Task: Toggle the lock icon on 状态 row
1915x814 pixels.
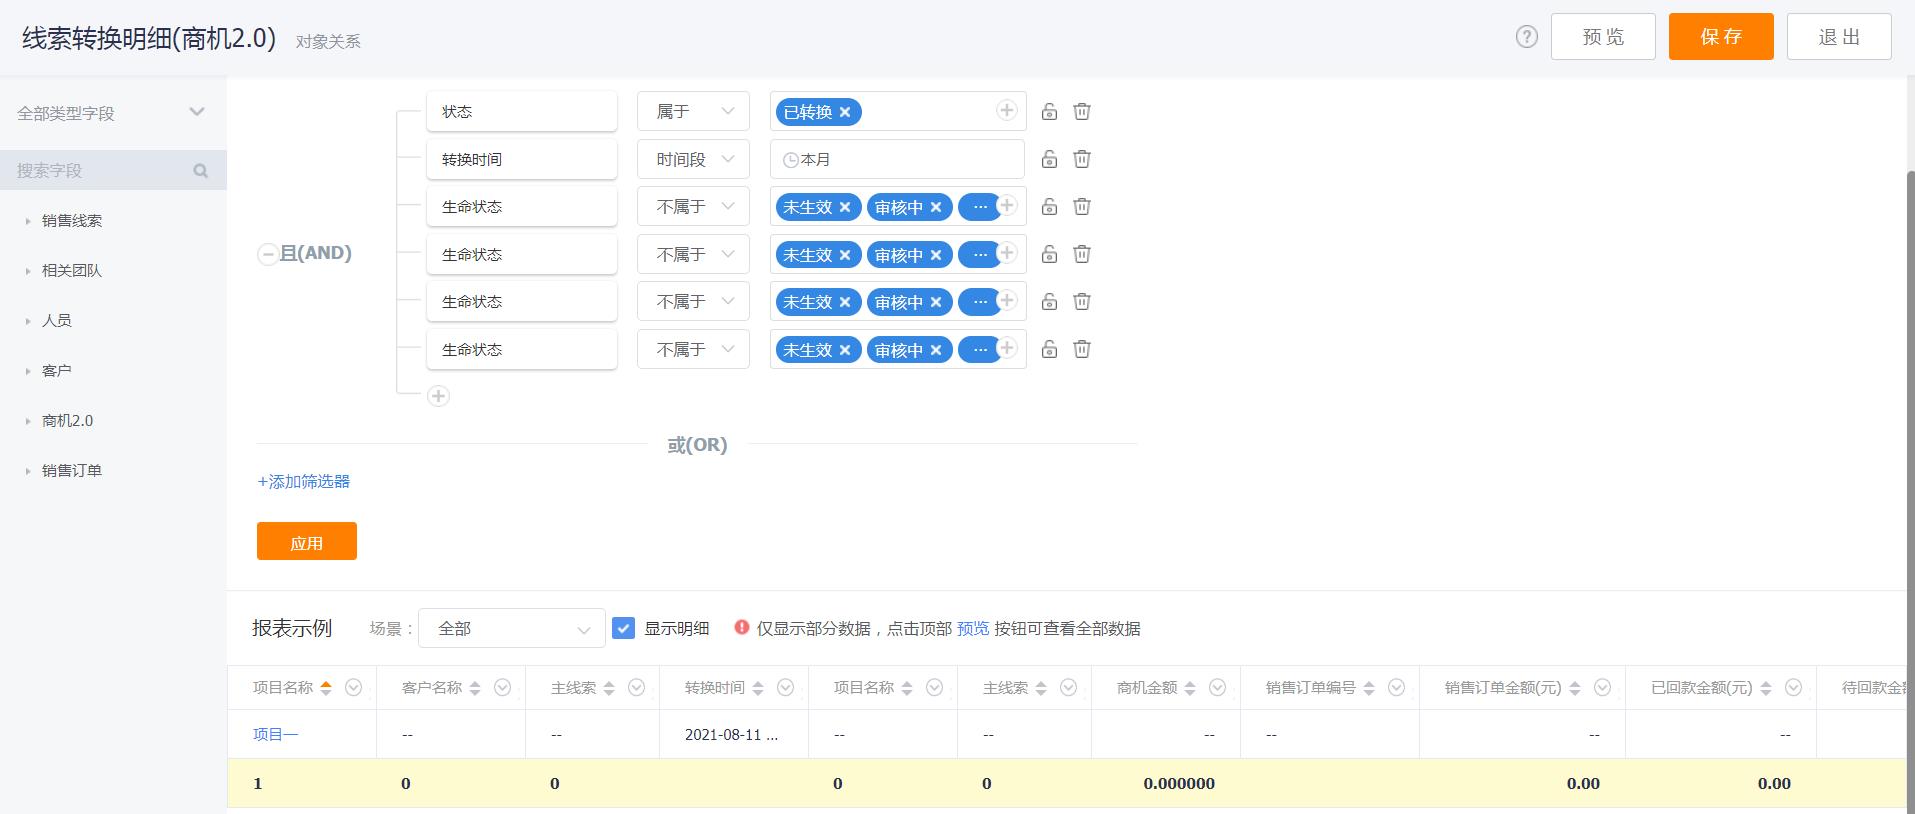Action: point(1049,111)
